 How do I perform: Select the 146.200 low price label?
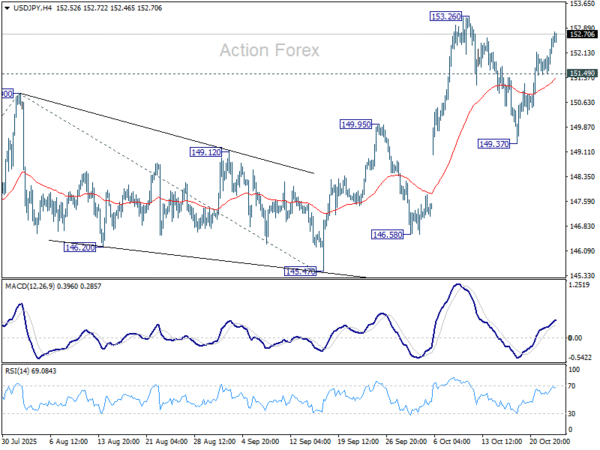[x=79, y=246]
